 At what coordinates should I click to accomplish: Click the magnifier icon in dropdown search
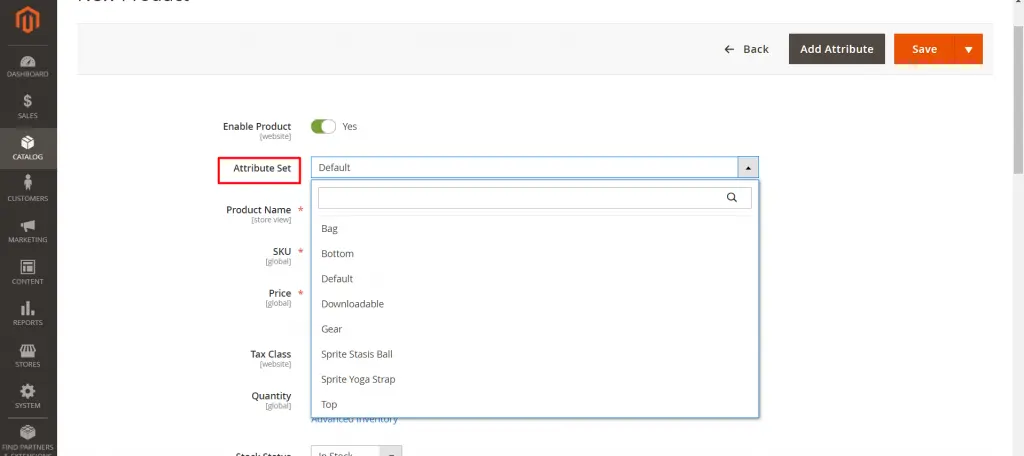pyautogui.click(x=731, y=197)
